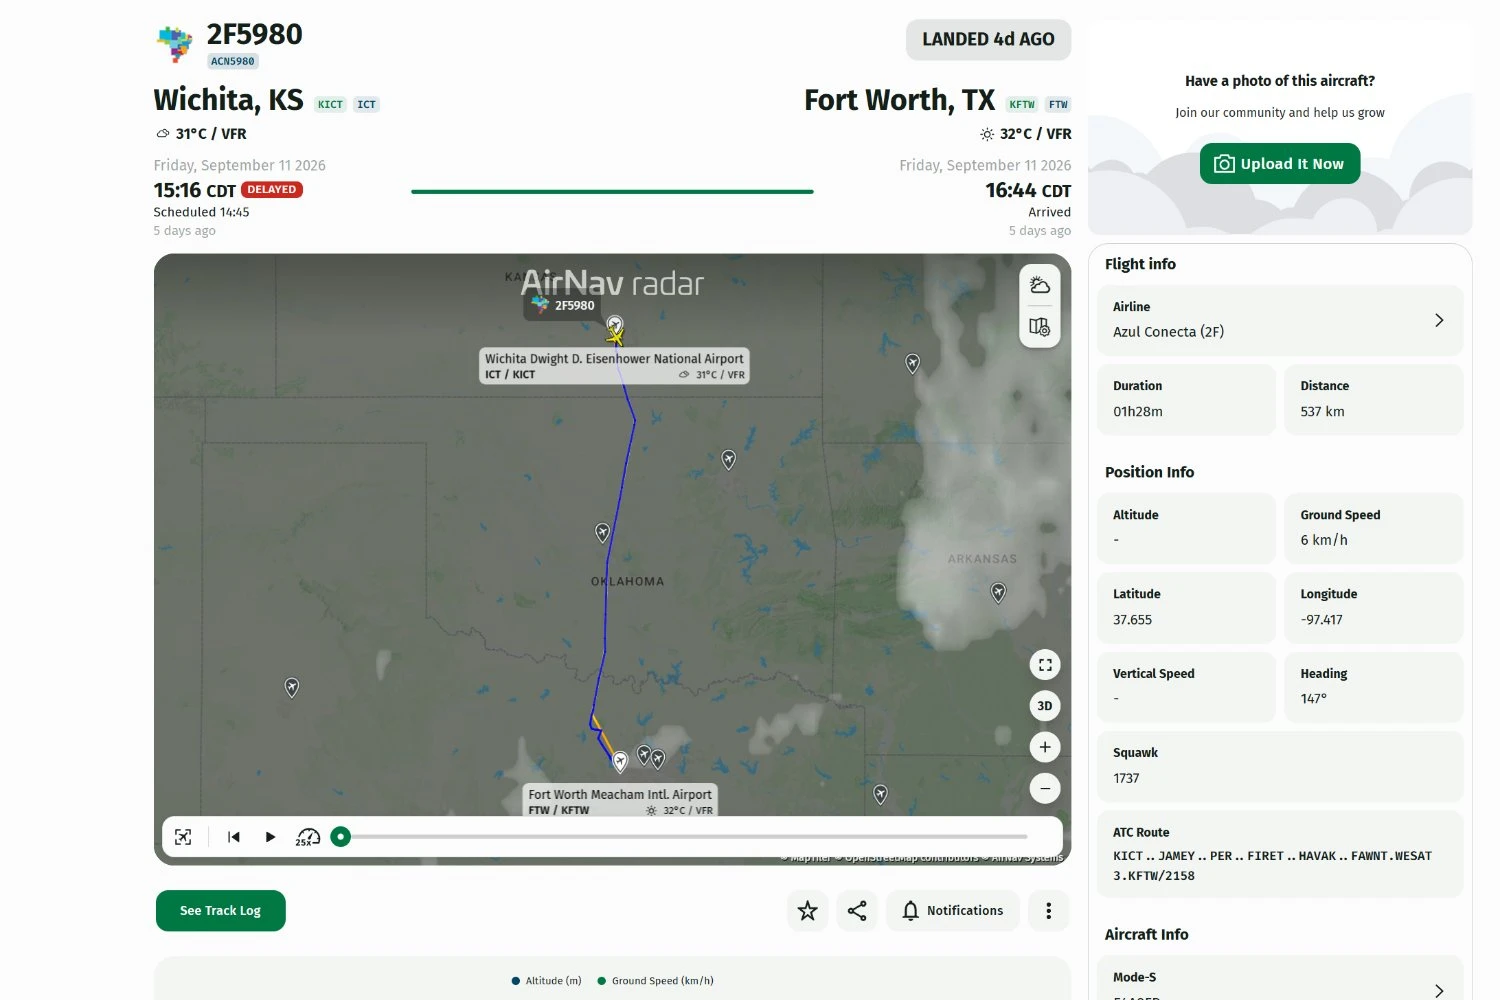The image size is (1500, 1000).
Task: Zoom out on the map
Action: point(1045,788)
